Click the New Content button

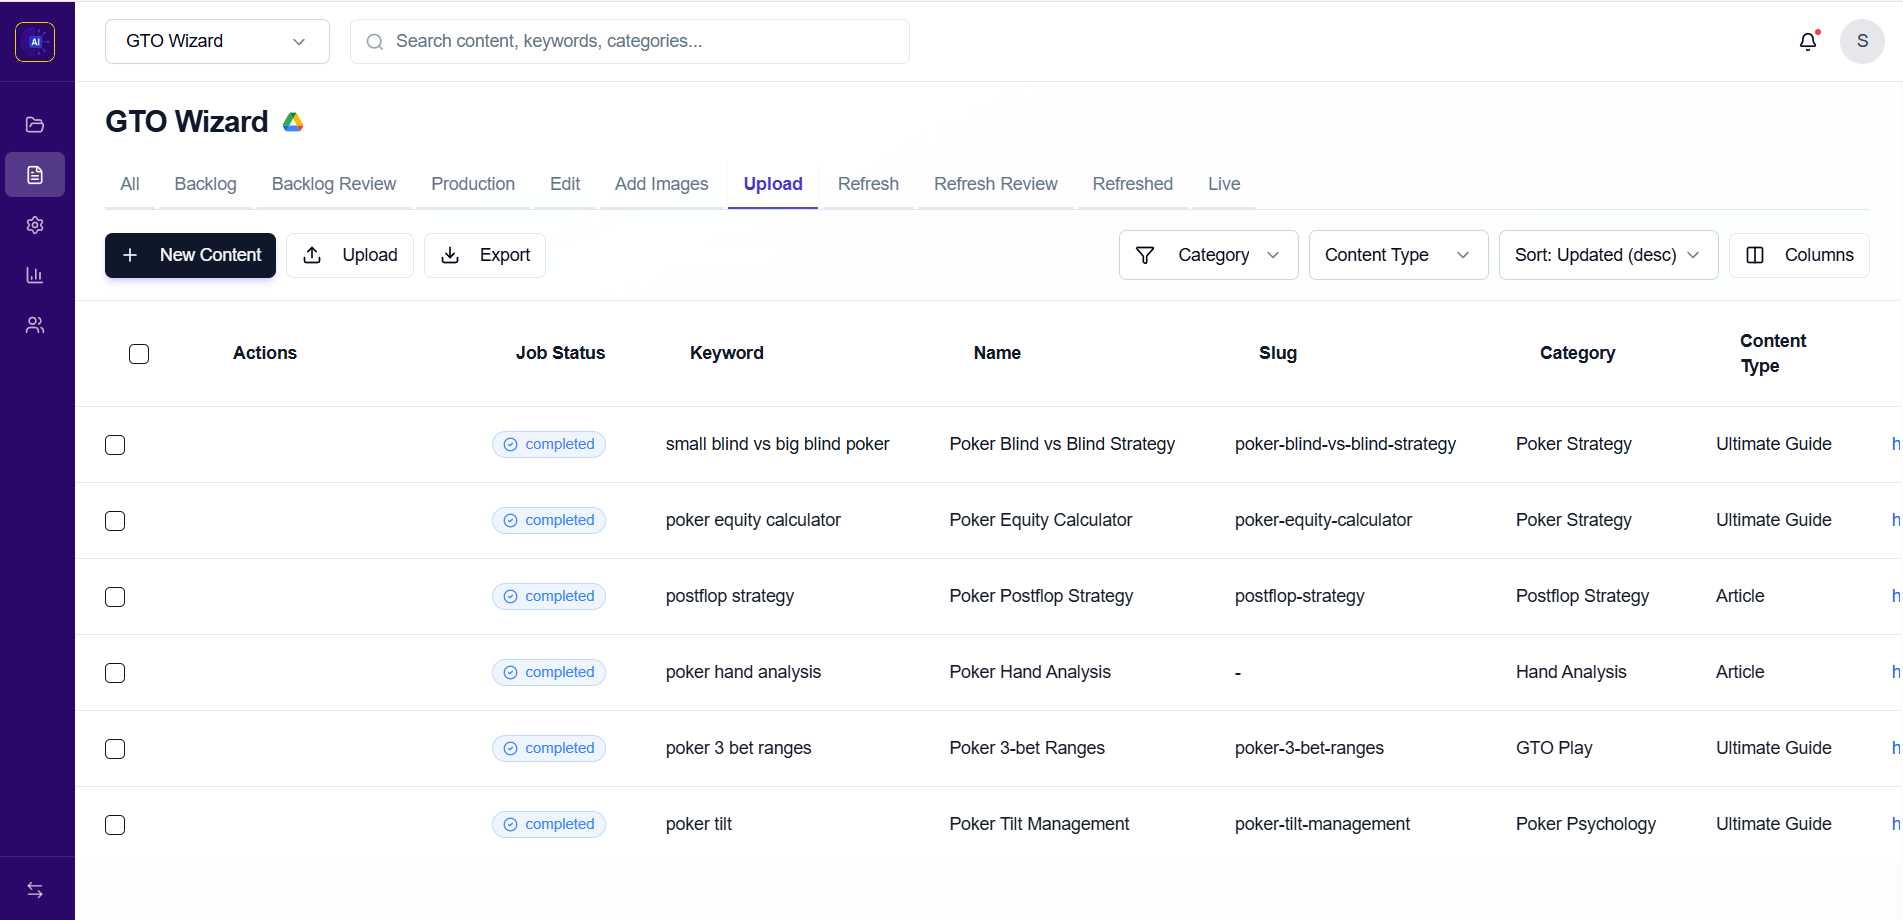coord(190,255)
